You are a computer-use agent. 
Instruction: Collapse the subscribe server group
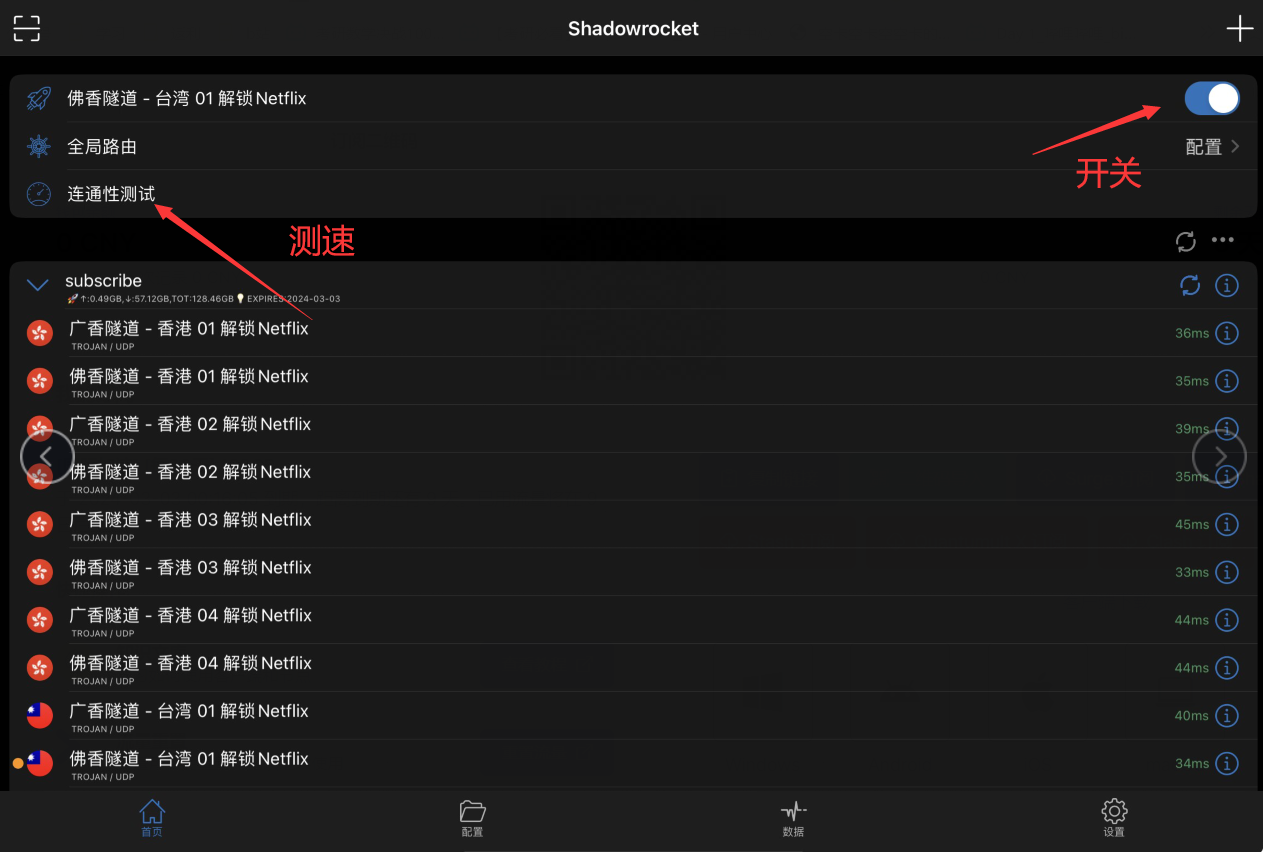point(38,286)
